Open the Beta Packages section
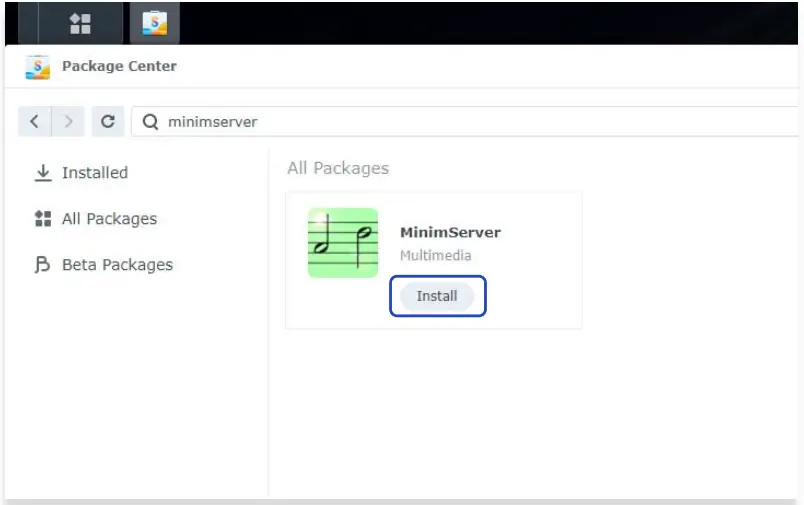This screenshot has height=505, width=804. 104,265
